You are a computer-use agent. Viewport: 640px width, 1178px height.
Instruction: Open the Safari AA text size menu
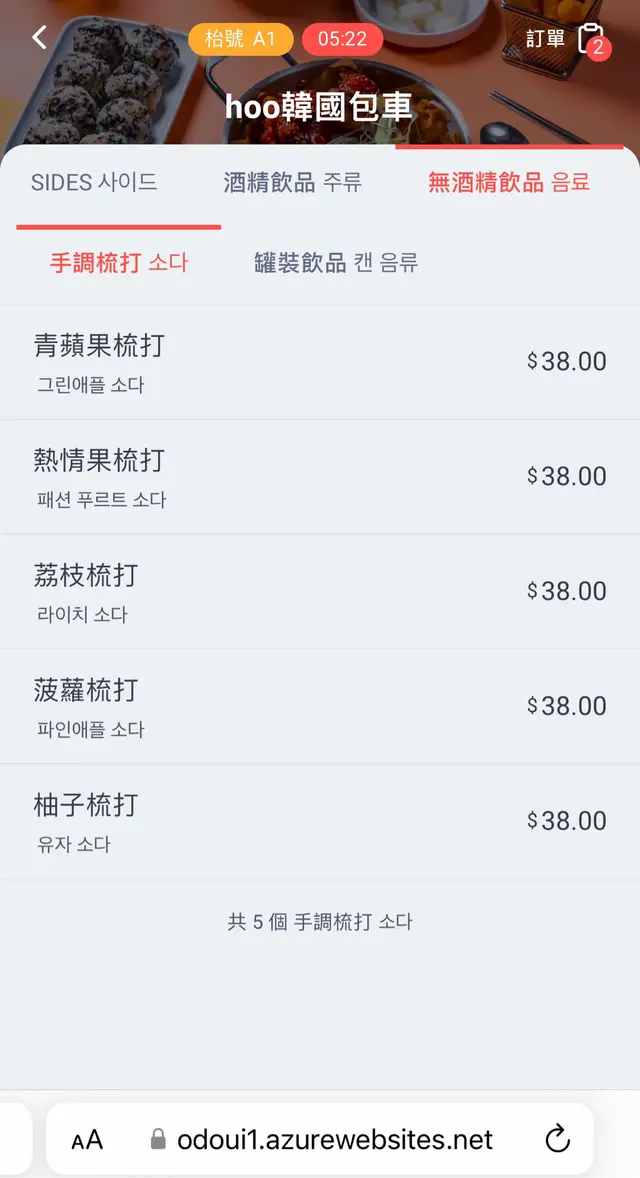click(87, 1140)
